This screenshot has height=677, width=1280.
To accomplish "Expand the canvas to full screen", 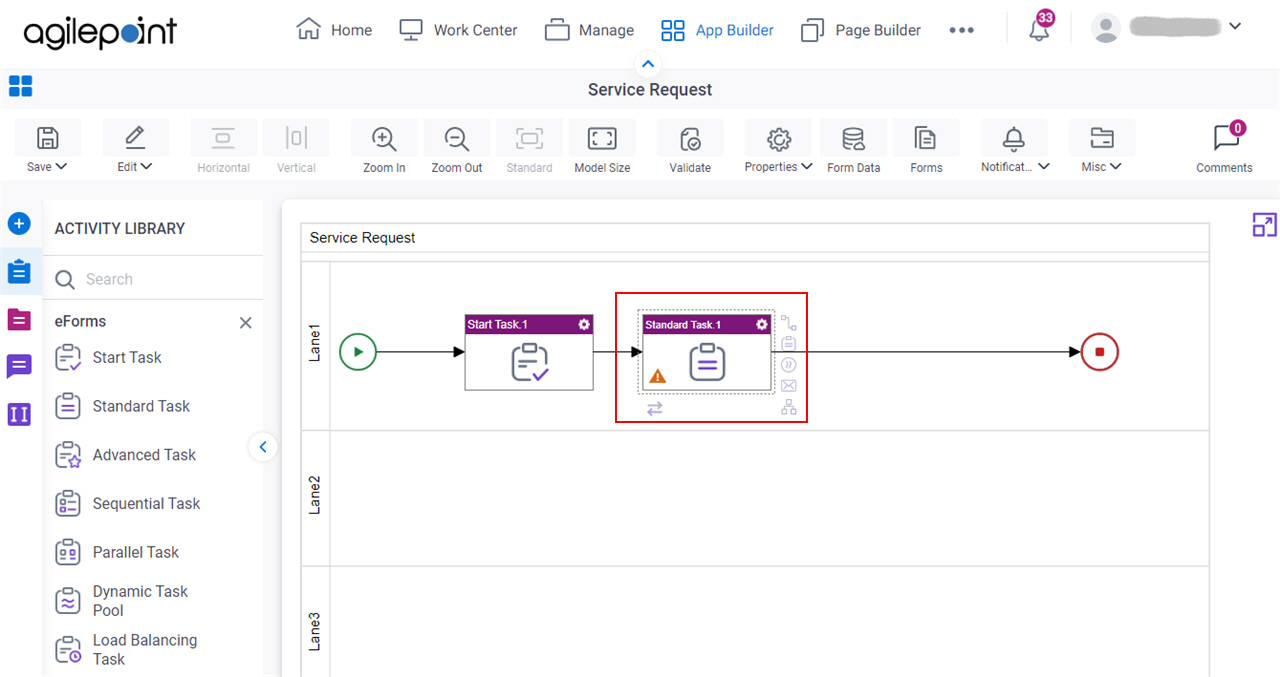I will [x=1265, y=225].
